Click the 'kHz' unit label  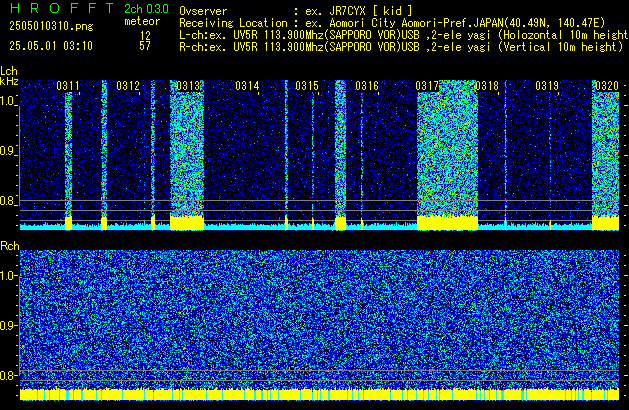click(9, 81)
